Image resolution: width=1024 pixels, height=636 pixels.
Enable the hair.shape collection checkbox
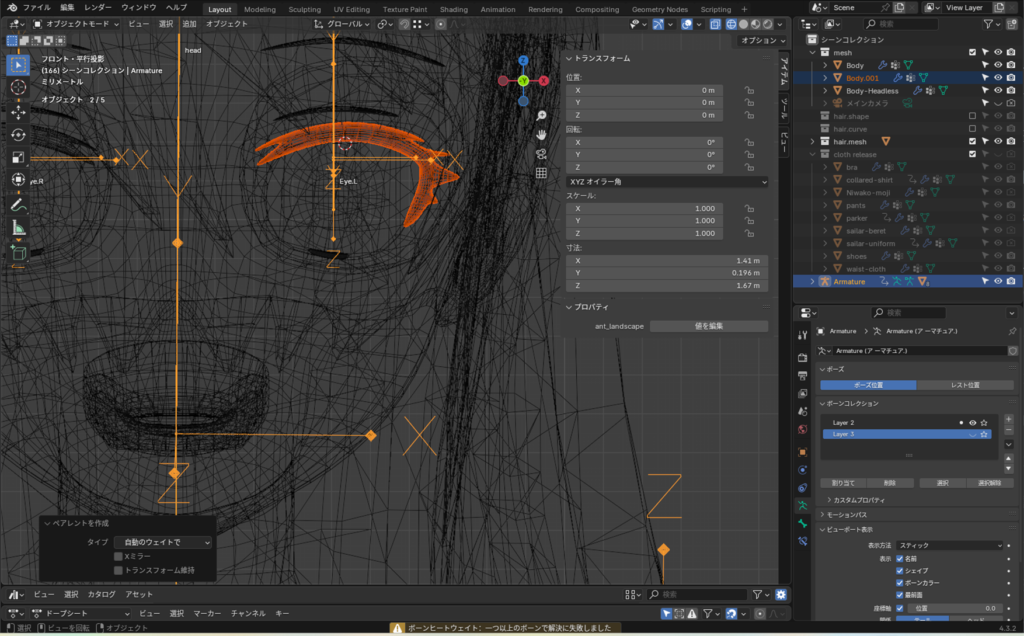(972, 116)
